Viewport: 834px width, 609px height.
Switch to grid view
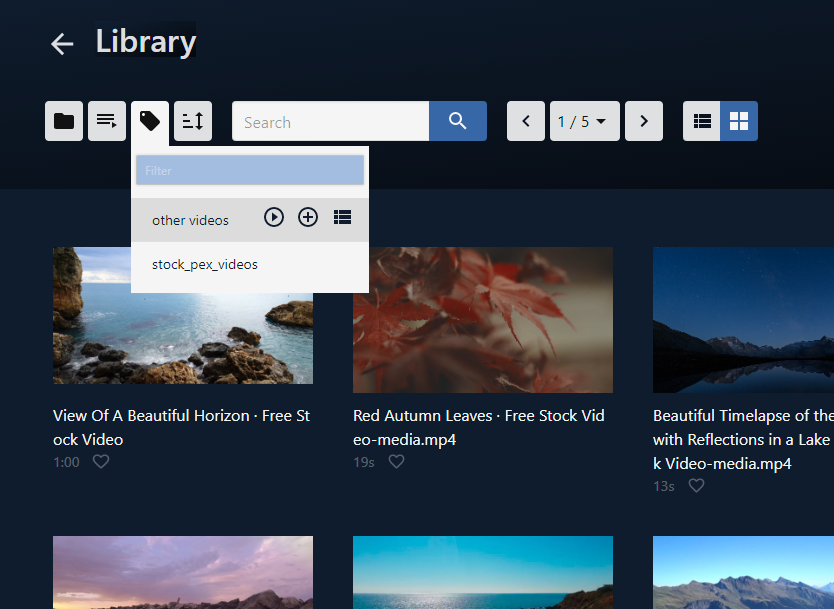pos(739,121)
